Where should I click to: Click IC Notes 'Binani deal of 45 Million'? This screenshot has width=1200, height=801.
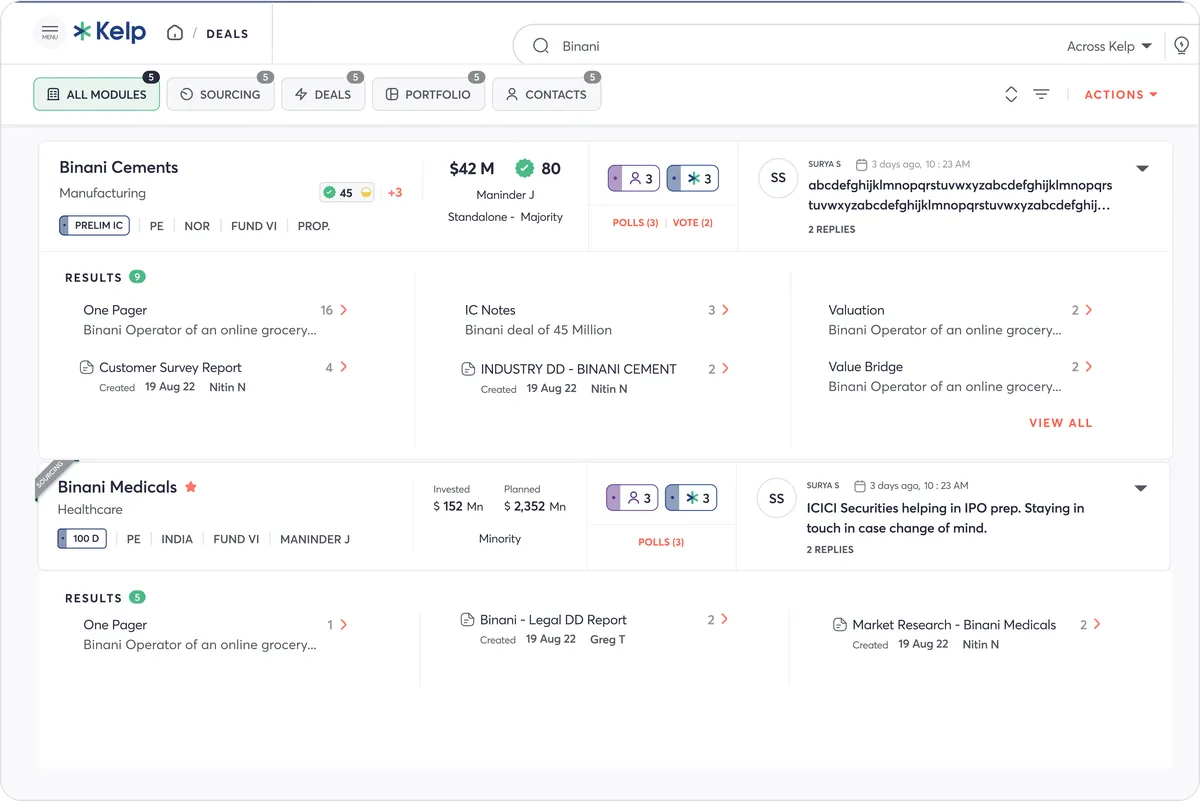(x=538, y=330)
